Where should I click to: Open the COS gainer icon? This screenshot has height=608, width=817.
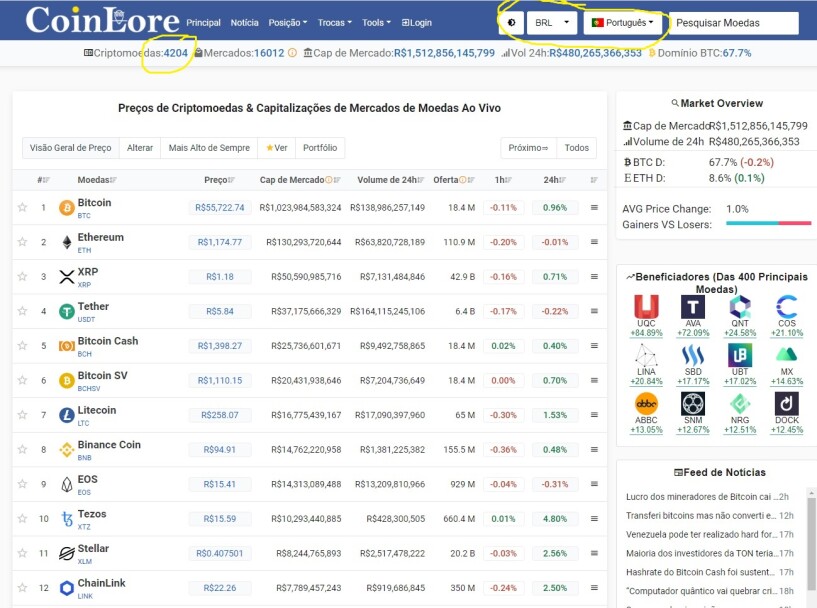[787, 306]
